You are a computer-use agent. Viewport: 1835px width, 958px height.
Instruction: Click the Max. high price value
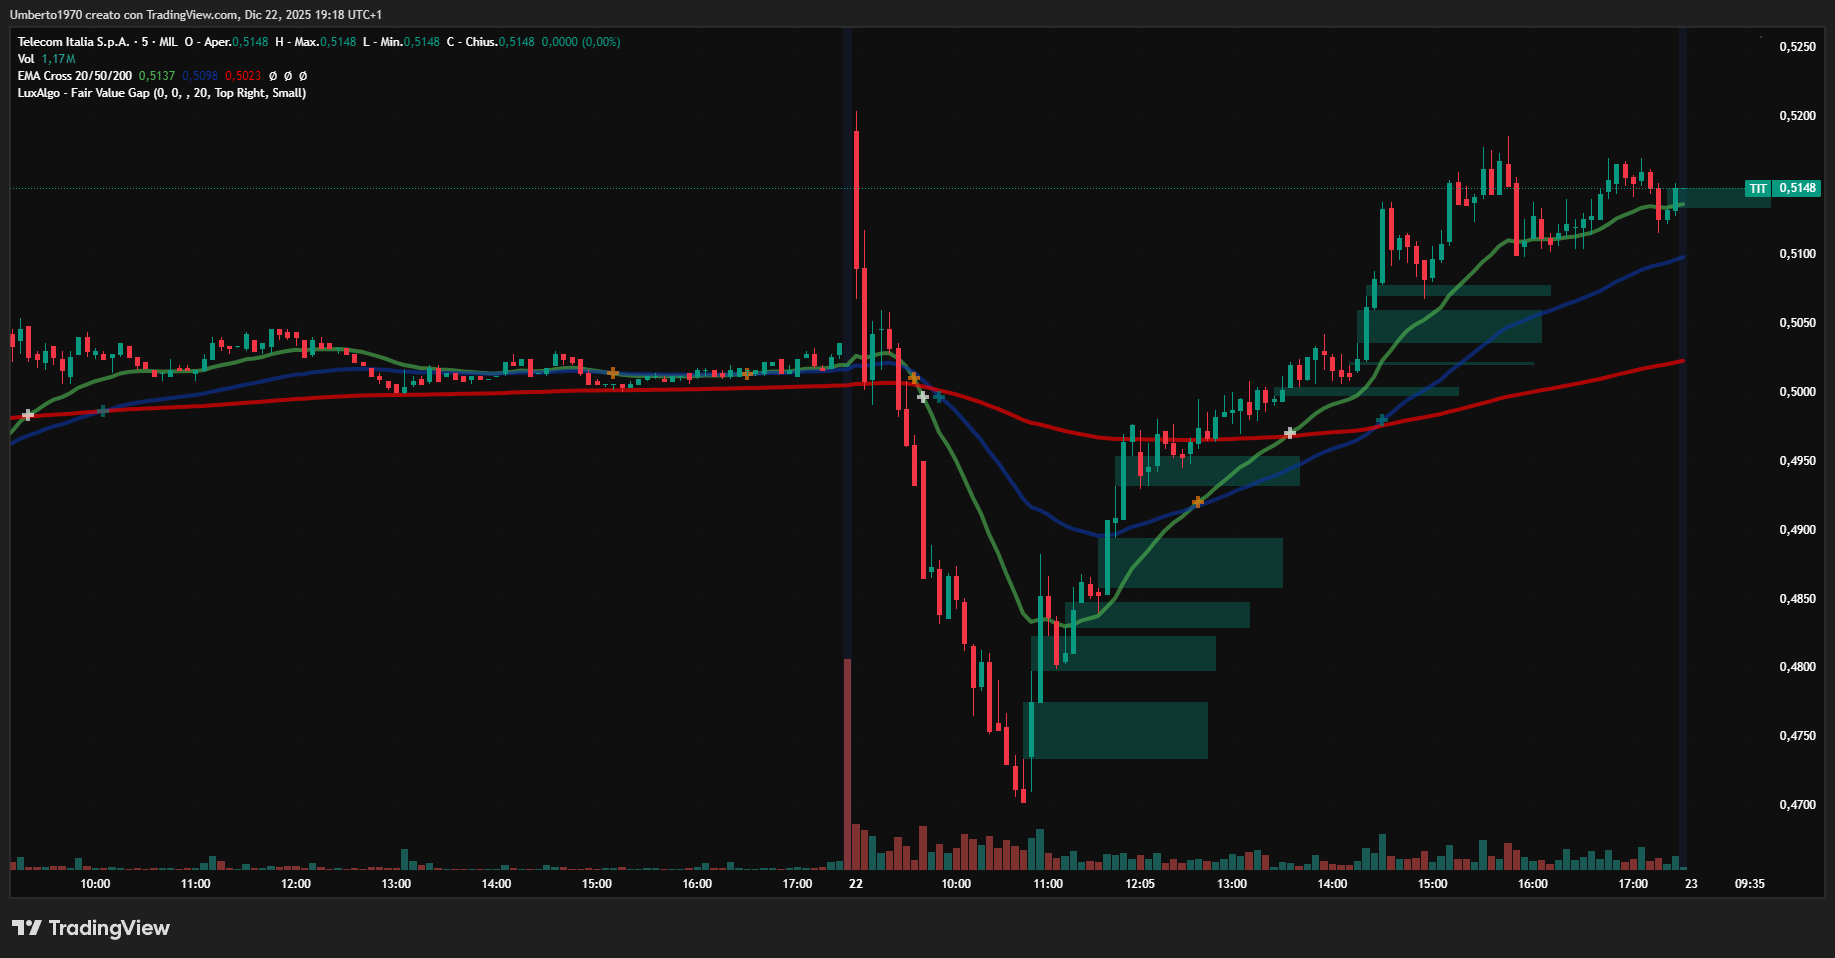coord(338,42)
